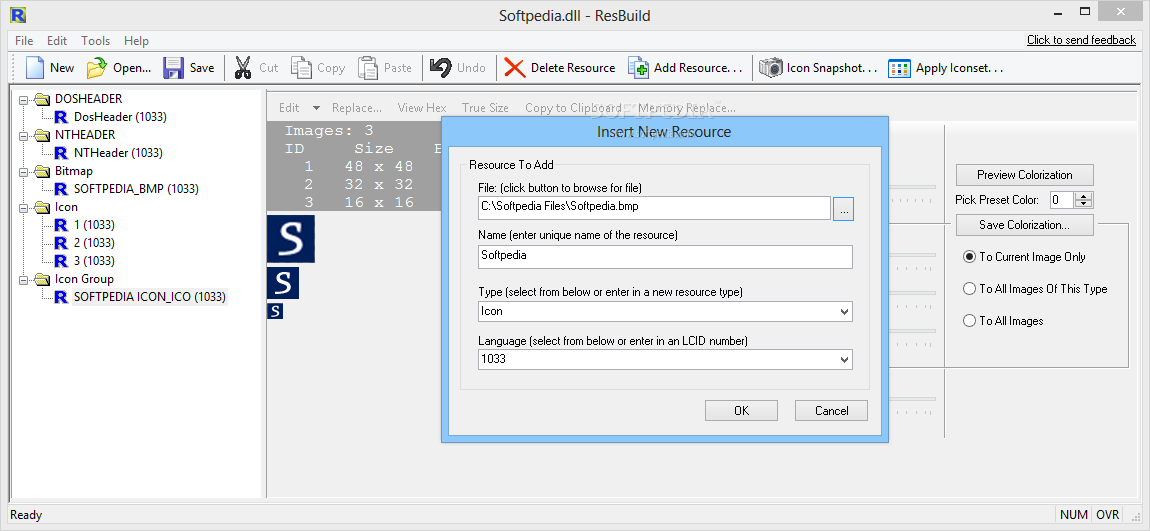Collapse the Icon tree node
The image size is (1150, 531).
pos(23,207)
